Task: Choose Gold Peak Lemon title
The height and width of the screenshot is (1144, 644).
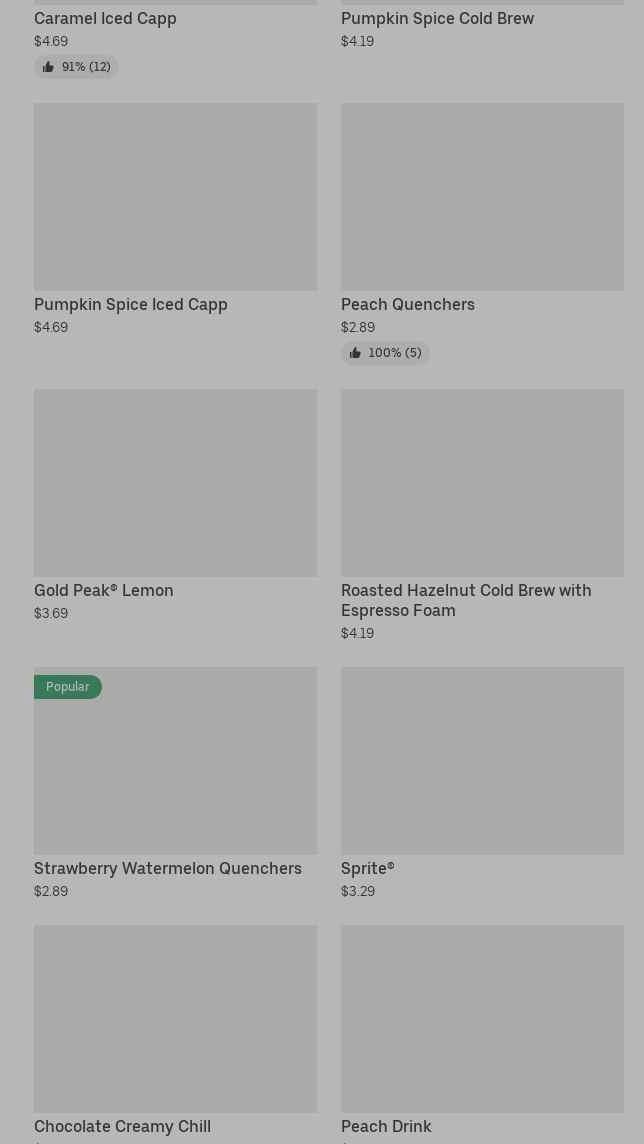Action: [x=104, y=590]
